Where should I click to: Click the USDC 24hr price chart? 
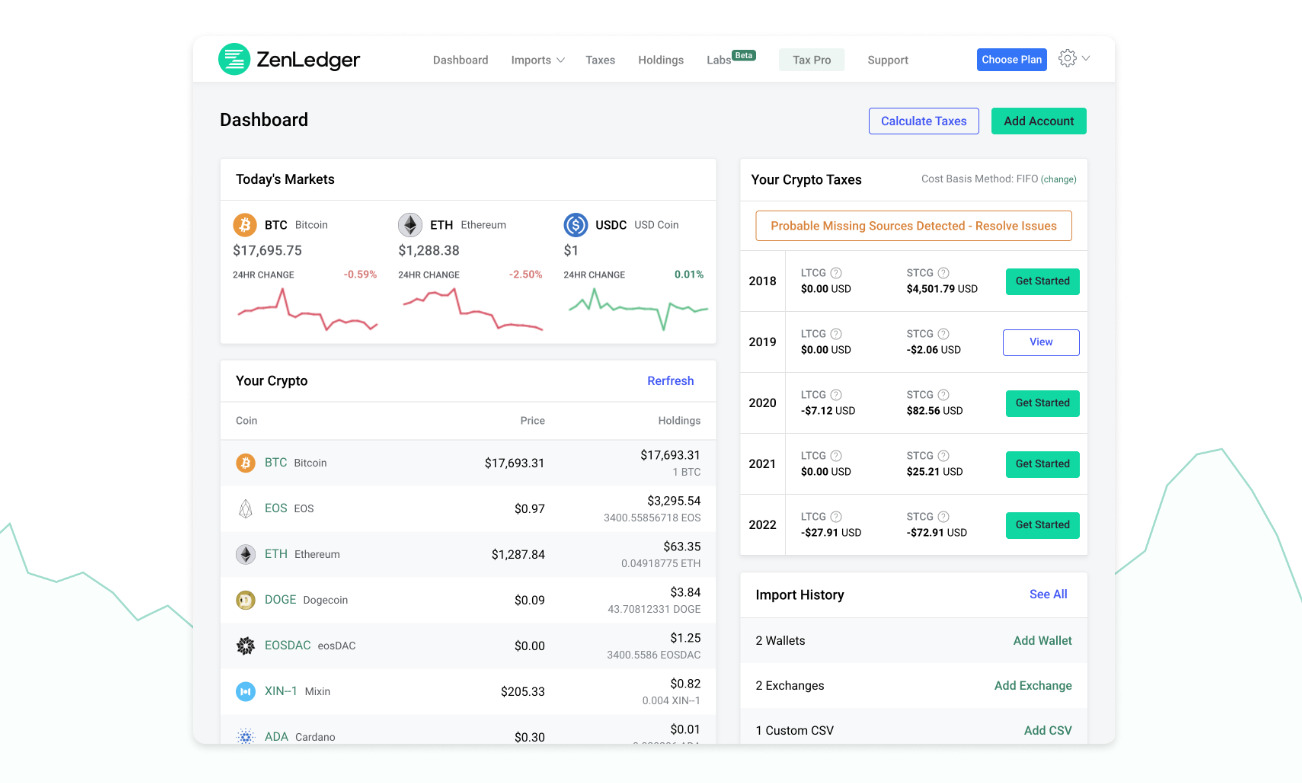(638, 309)
